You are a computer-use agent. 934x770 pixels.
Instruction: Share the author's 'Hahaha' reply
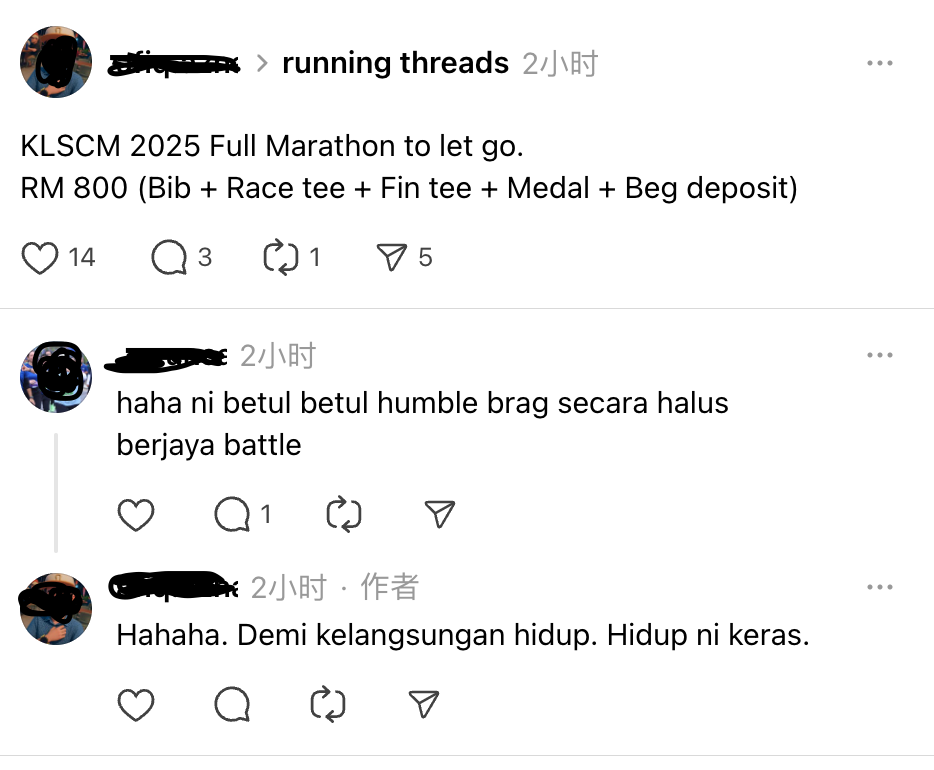[x=424, y=704]
